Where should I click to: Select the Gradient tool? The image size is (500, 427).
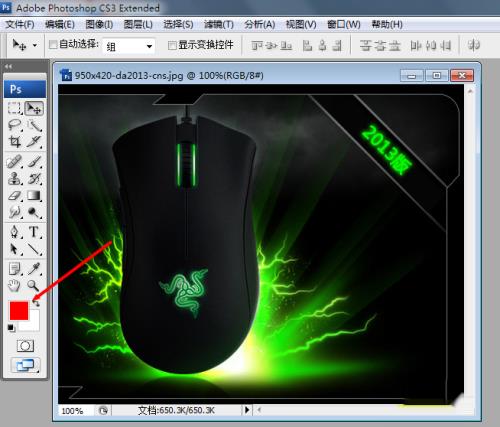point(34,195)
